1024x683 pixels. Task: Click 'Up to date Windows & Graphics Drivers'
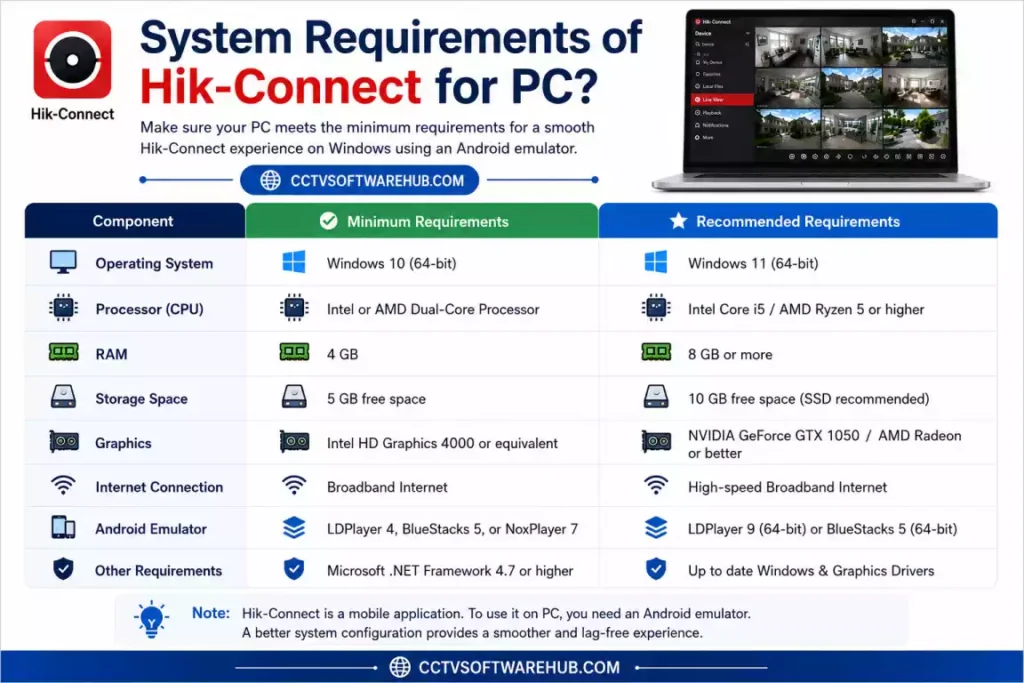pyautogui.click(x=811, y=571)
